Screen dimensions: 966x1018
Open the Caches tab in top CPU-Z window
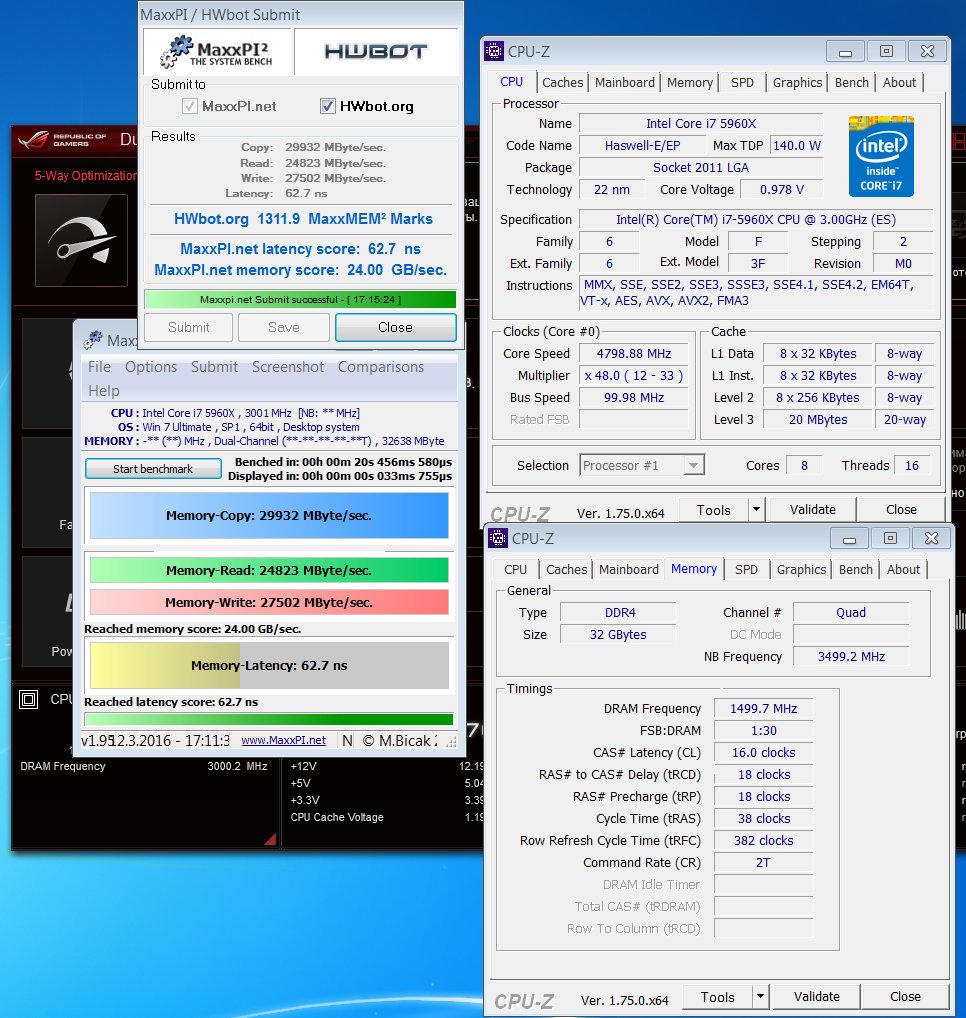point(563,82)
